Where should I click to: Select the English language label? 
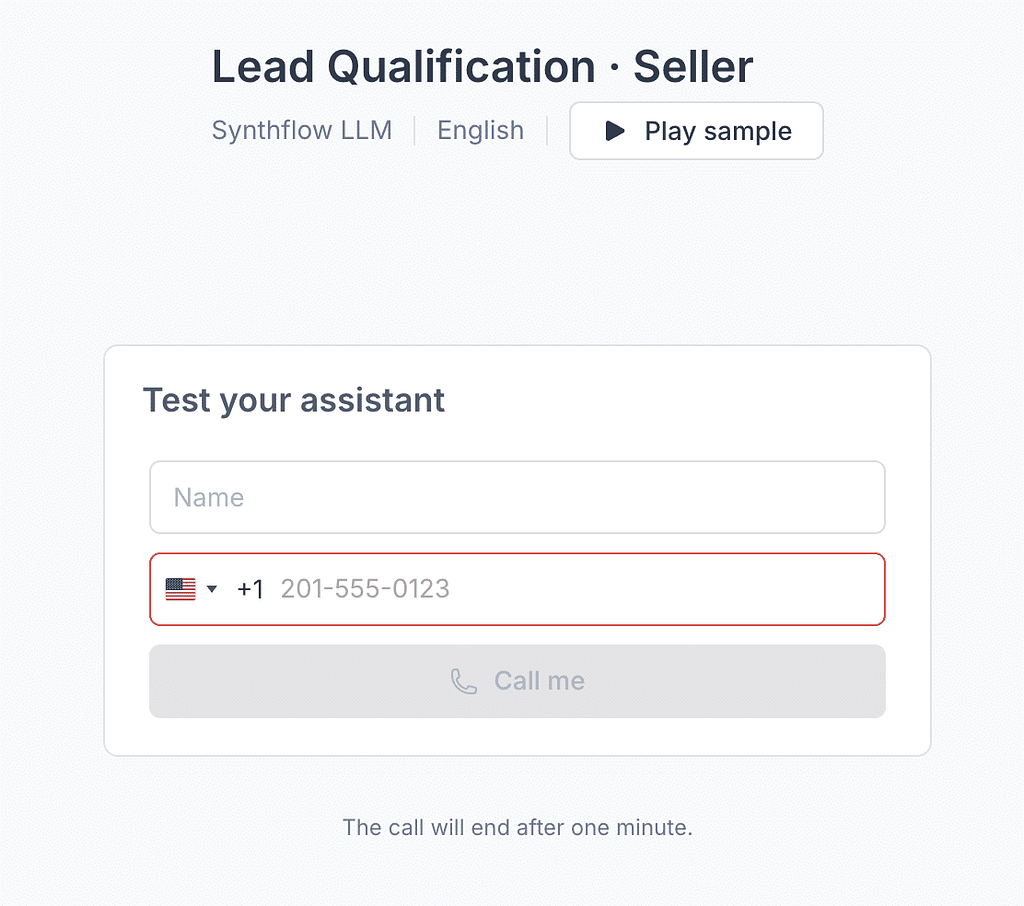pos(481,131)
